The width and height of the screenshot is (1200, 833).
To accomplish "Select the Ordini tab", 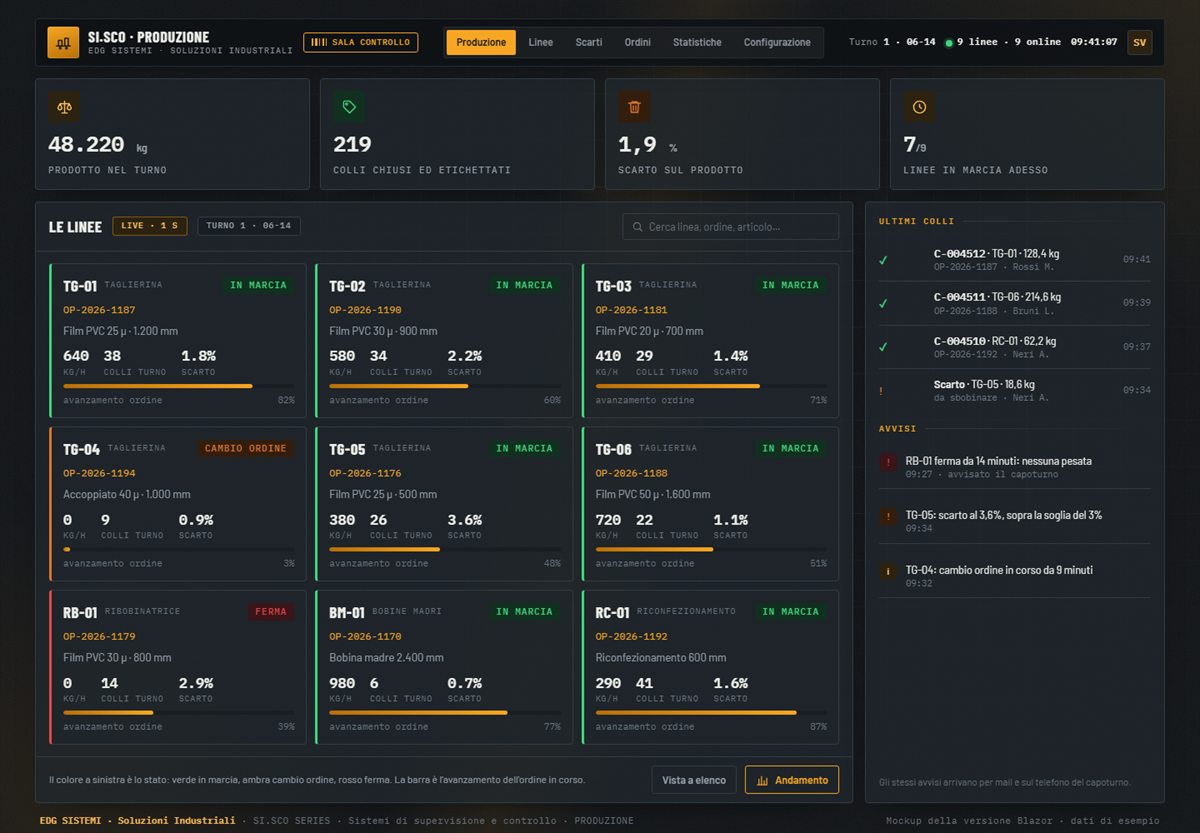I will pyautogui.click(x=638, y=42).
